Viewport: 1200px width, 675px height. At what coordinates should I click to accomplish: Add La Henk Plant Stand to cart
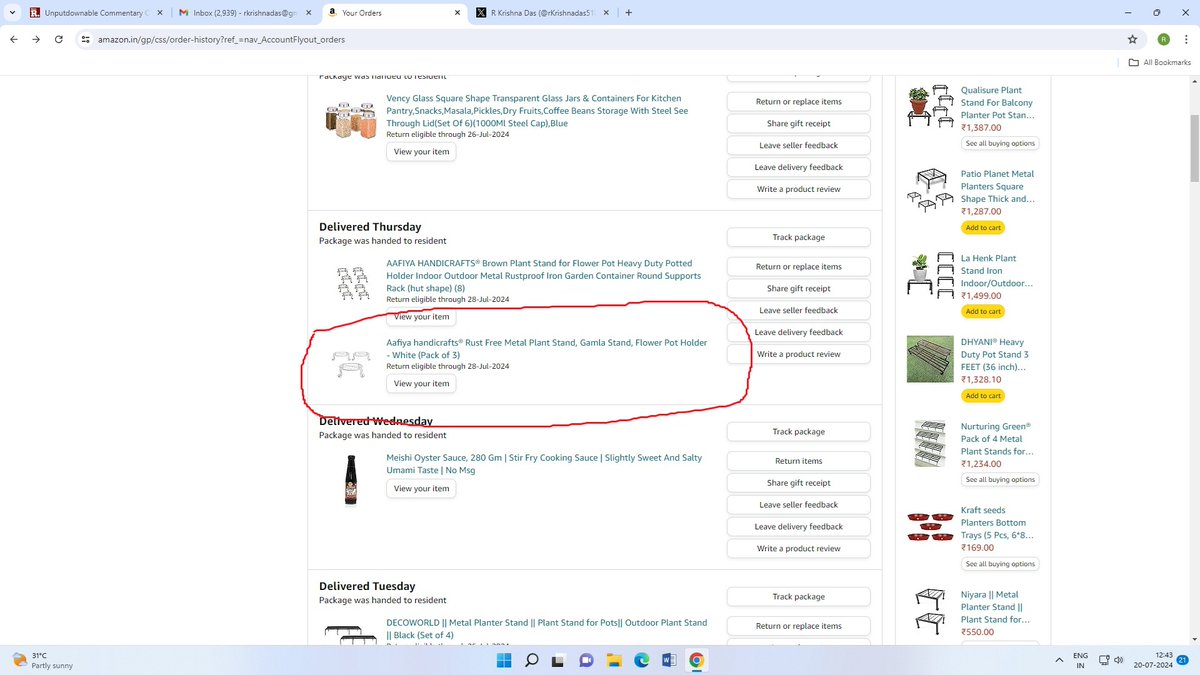point(983,311)
